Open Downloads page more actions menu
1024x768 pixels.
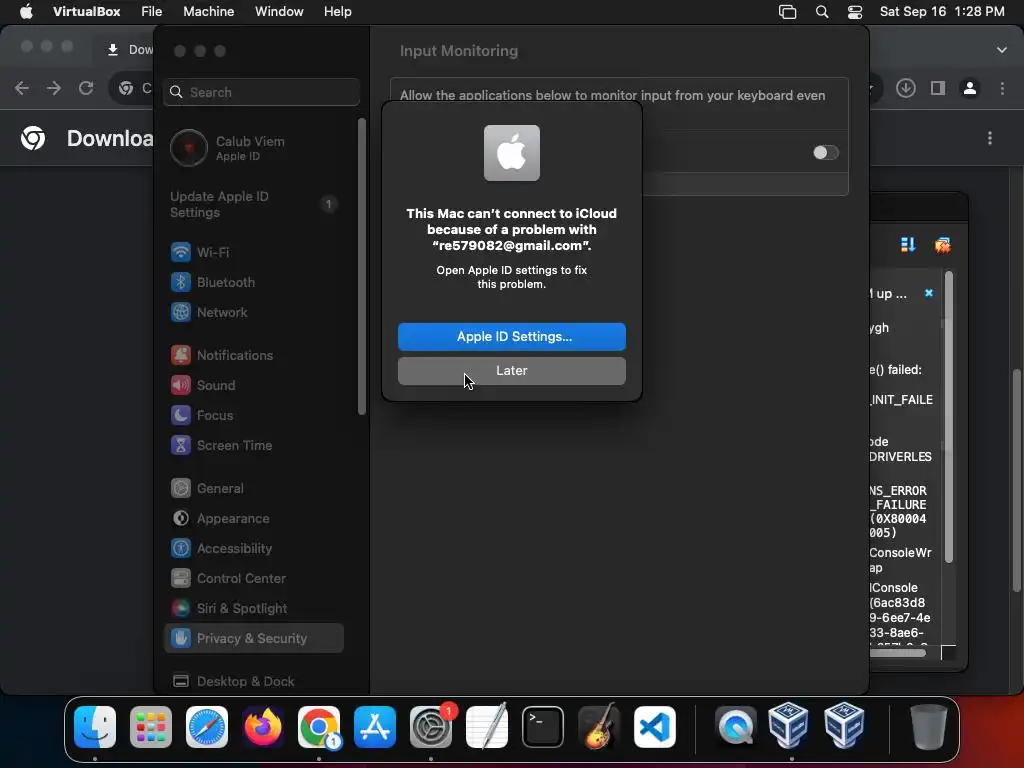[990, 138]
